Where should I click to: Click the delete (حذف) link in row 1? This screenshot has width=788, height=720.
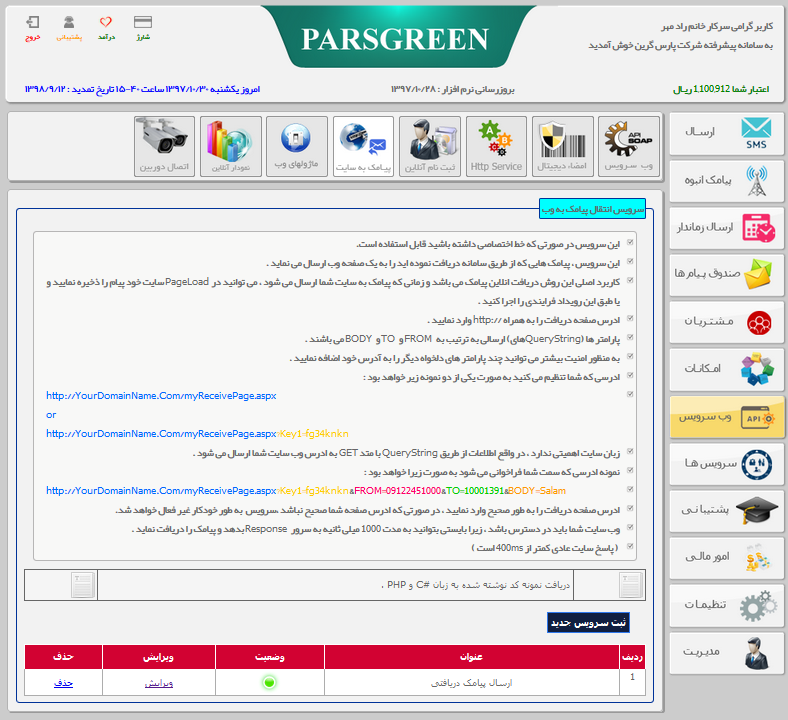click(63, 683)
